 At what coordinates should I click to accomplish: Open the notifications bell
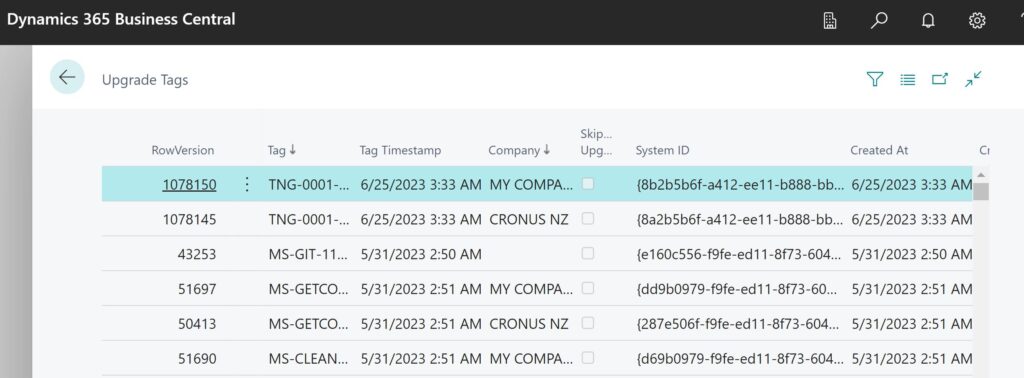[x=927, y=21]
